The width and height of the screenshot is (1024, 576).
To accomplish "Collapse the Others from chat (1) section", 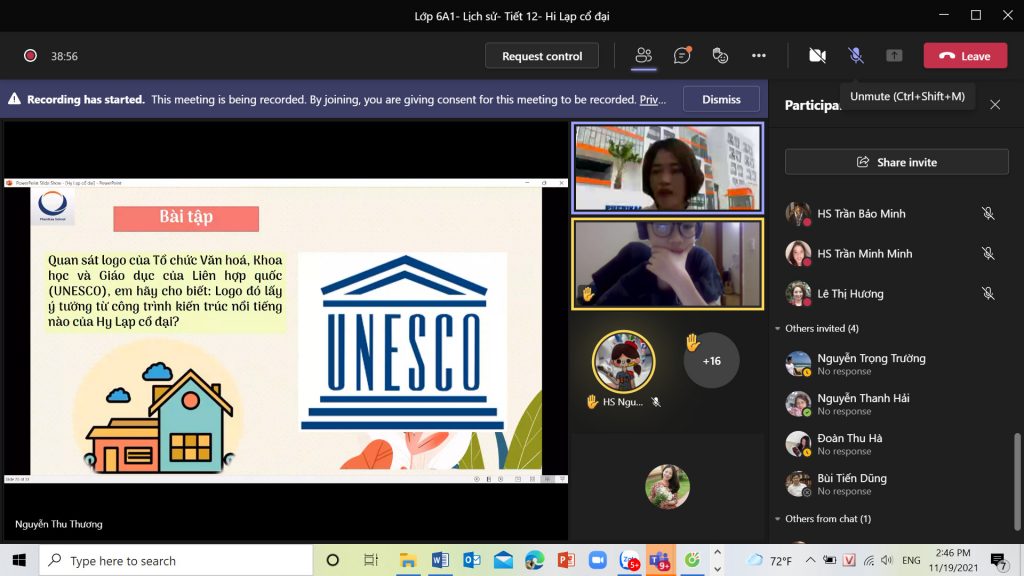I will coord(778,519).
